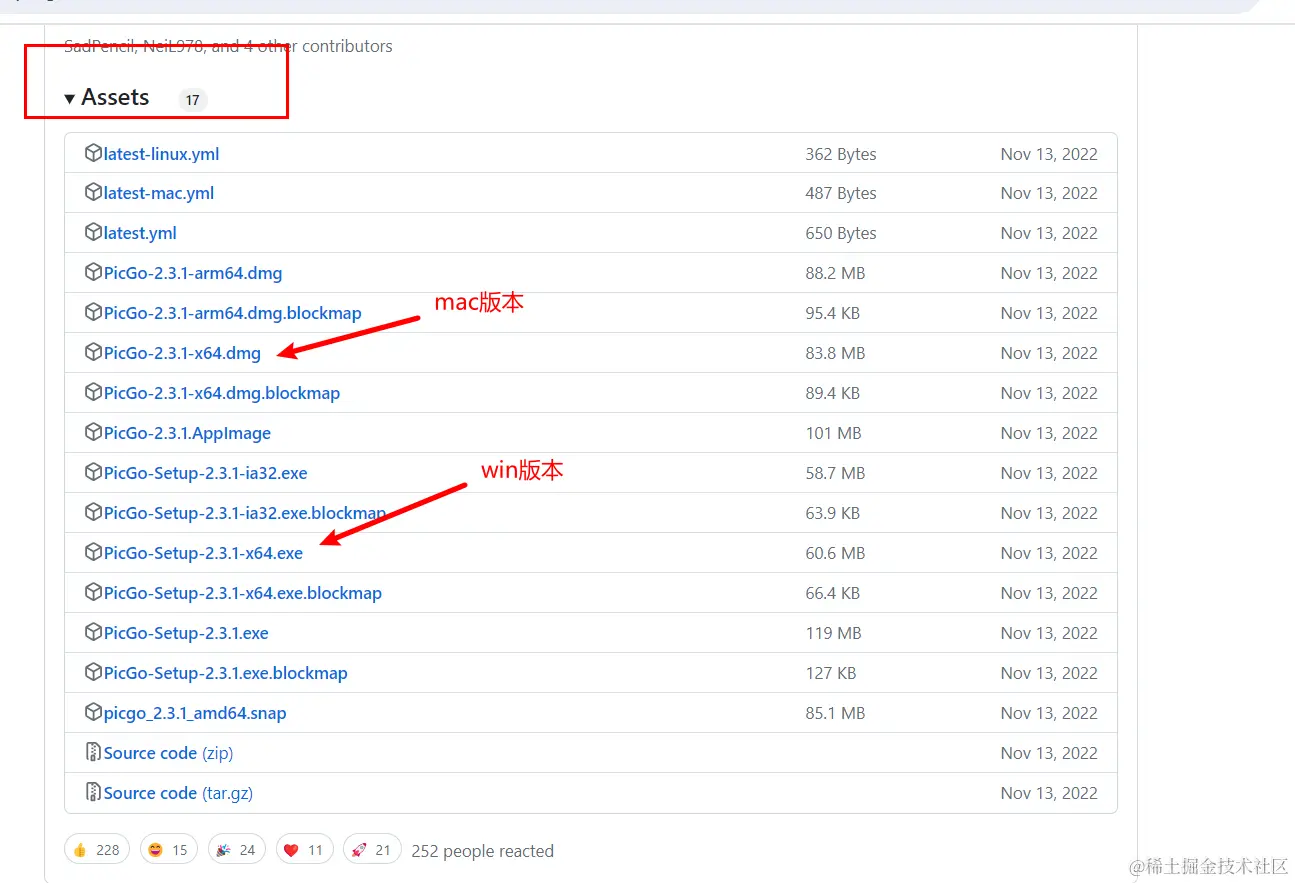Click the date in the latest-linux.yml row
1295x883 pixels.
point(1049,154)
